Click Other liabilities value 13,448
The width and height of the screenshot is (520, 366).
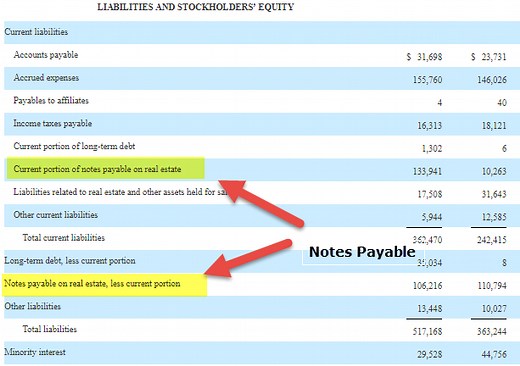tap(430, 309)
